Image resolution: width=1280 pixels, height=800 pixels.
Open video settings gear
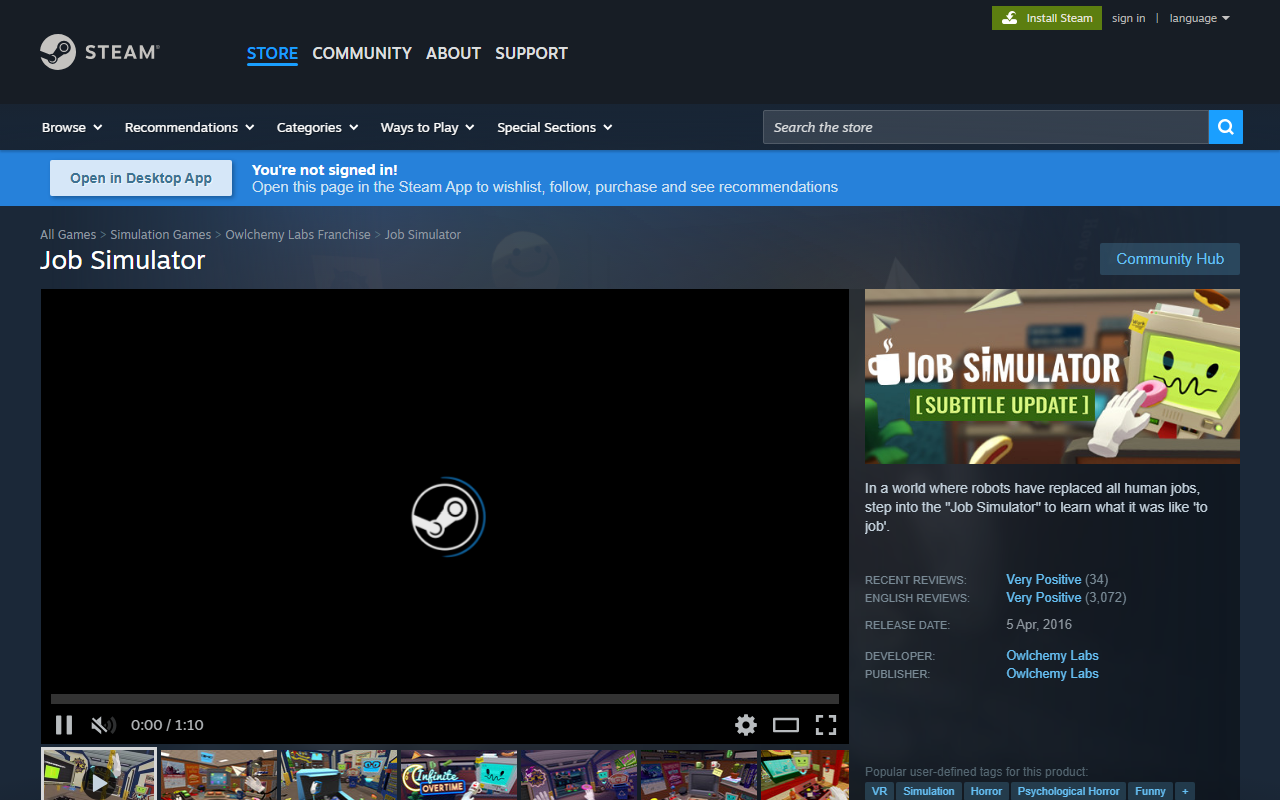tap(746, 725)
